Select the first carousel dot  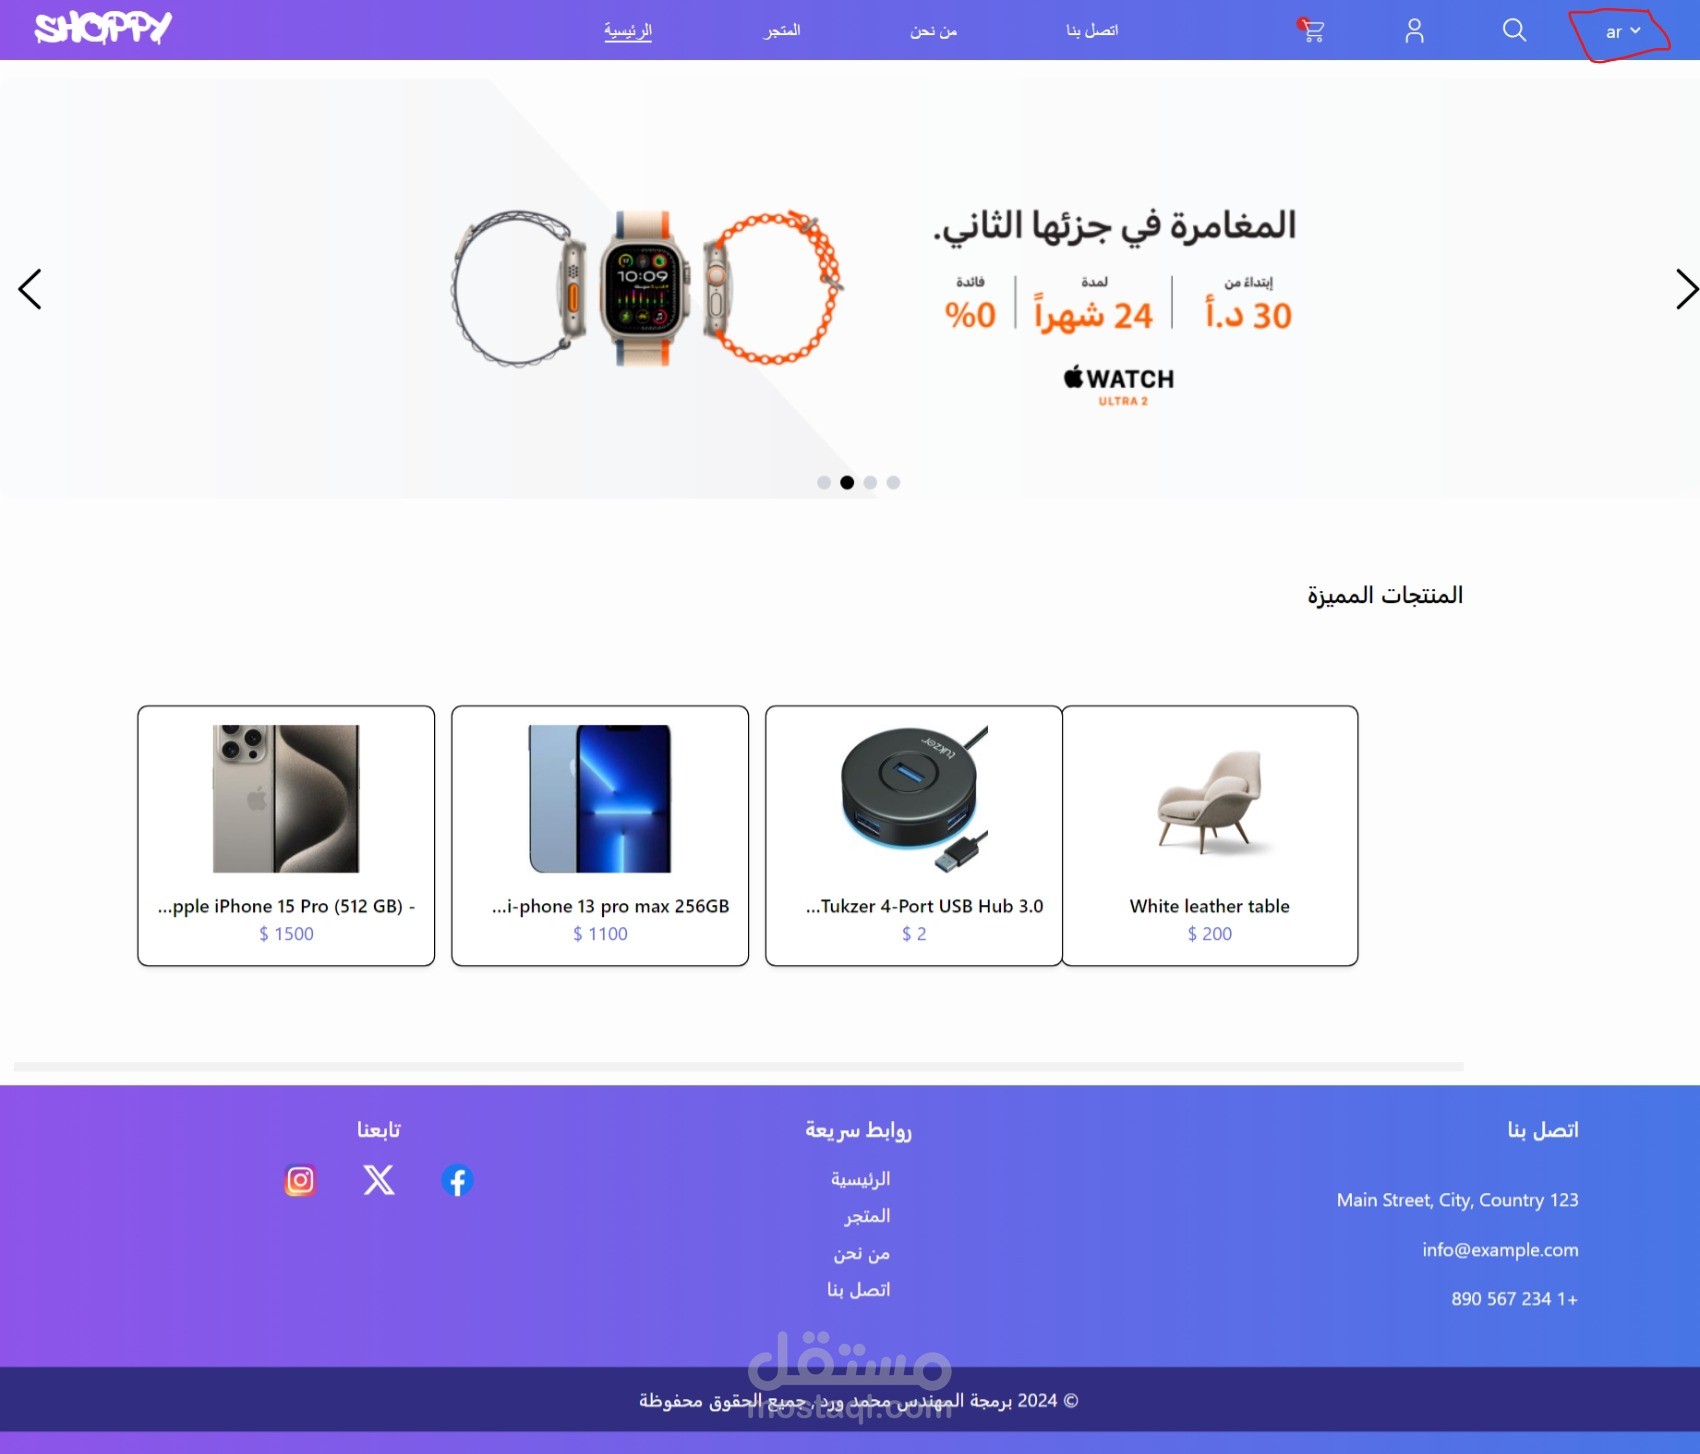[824, 482]
